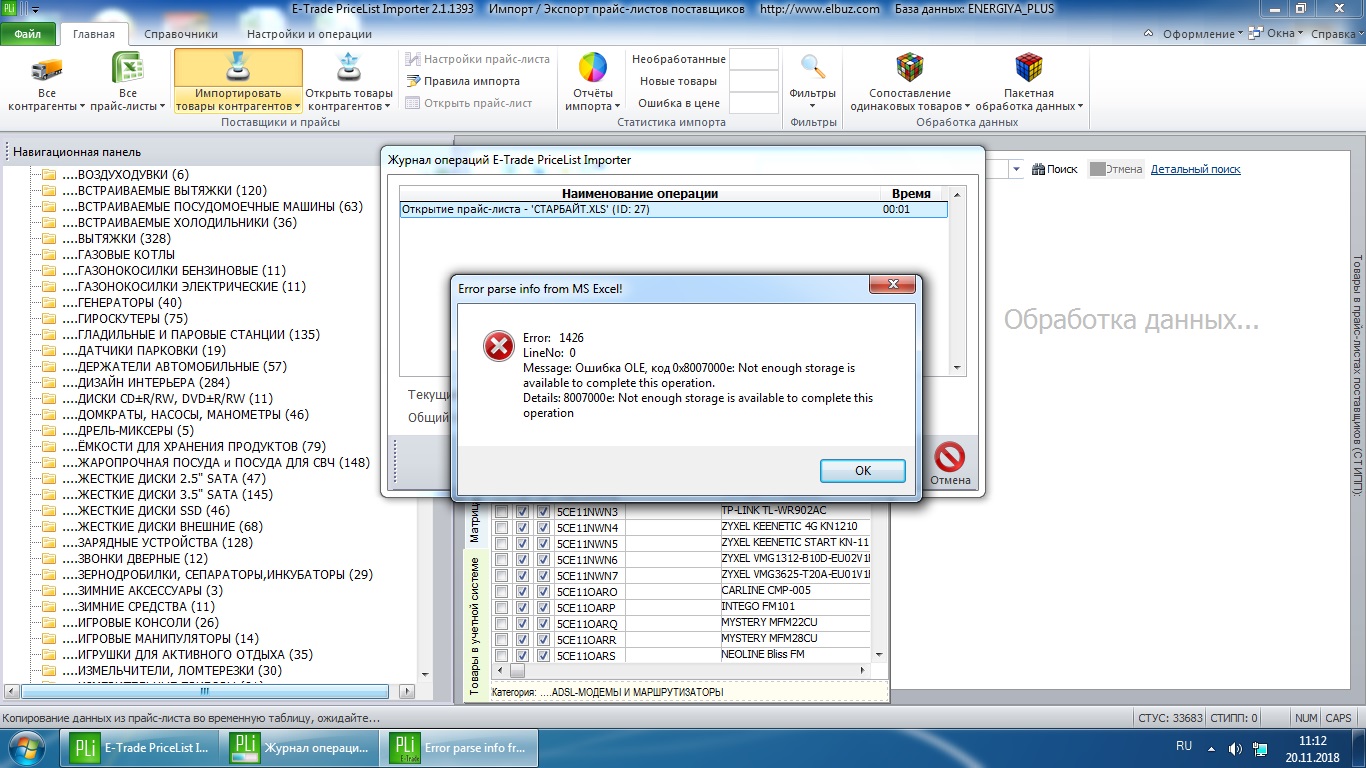Click the operations journal scrollbar down arrow

click(x=958, y=368)
